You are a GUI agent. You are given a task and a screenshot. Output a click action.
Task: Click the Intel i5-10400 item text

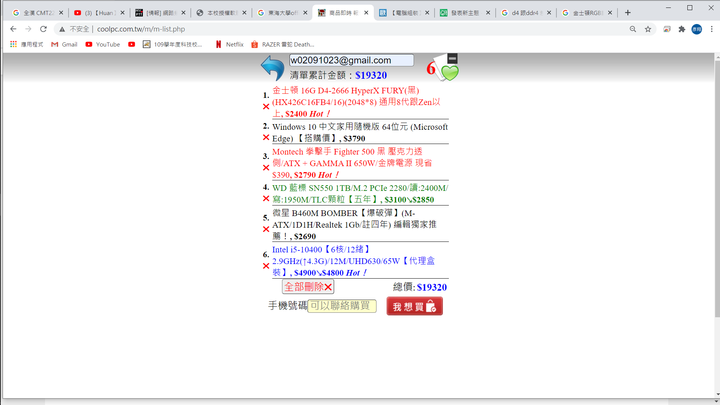(354, 261)
